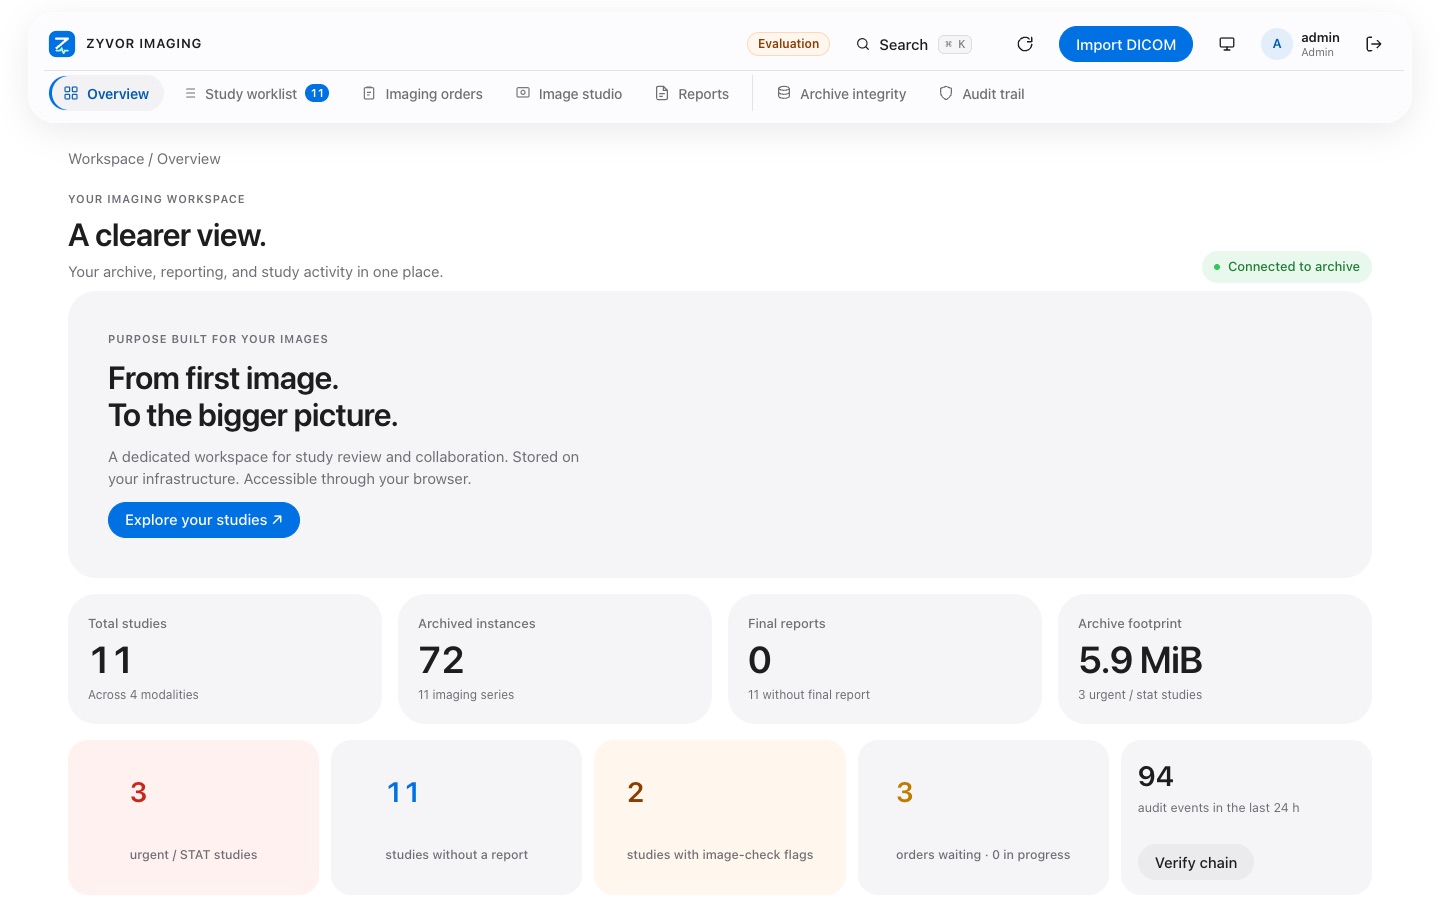The image size is (1440, 900).
Task: Click the sign out icon
Action: pyautogui.click(x=1374, y=44)
